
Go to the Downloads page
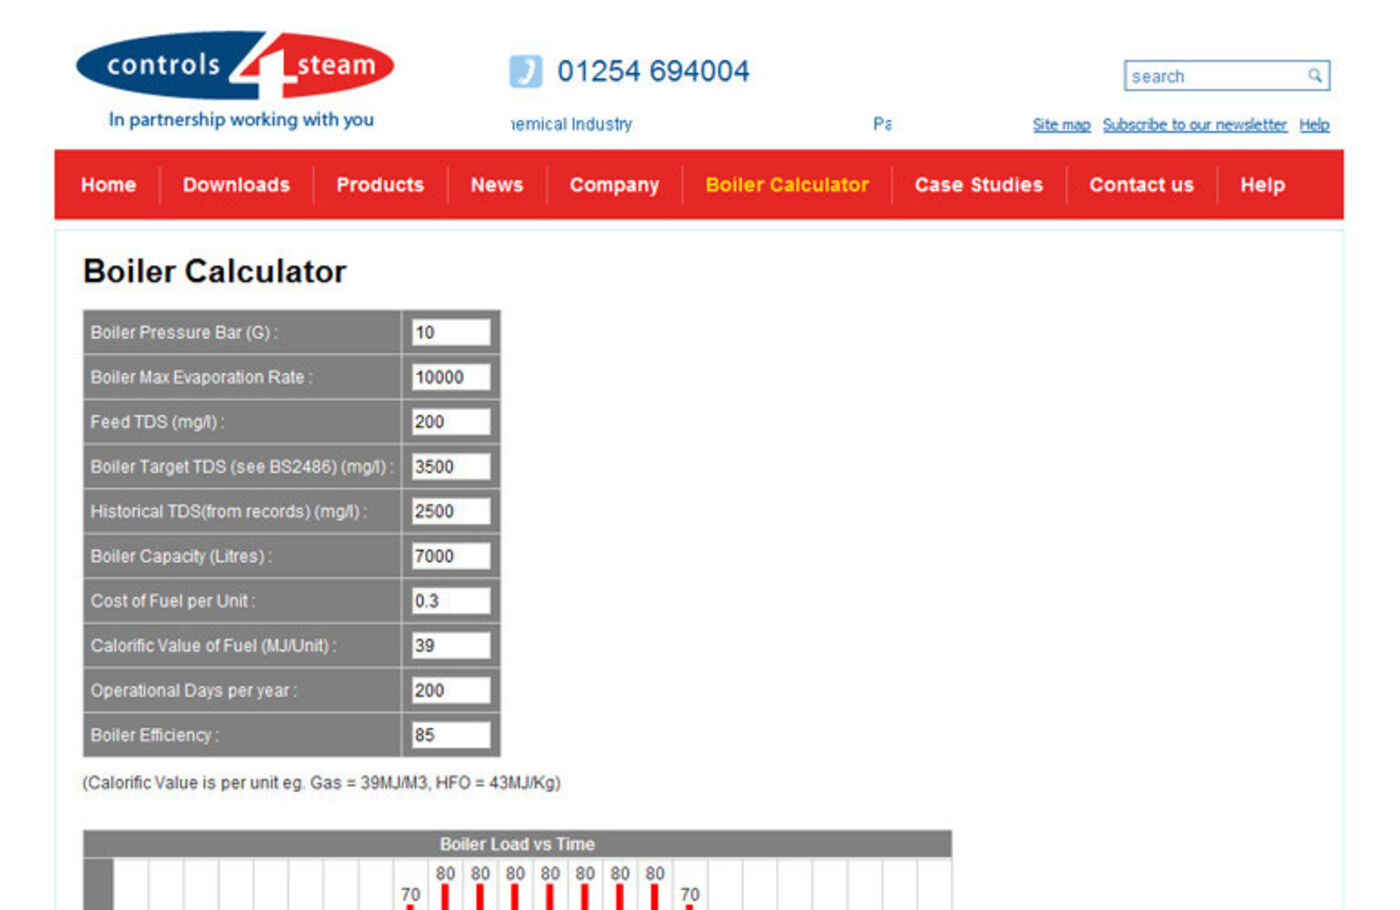pos(236,185)
